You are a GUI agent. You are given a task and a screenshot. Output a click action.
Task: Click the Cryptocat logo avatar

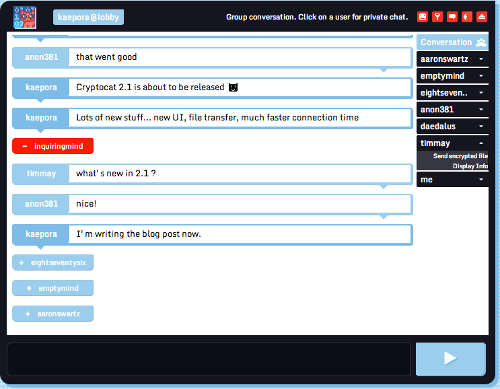[x=25, y=17]
